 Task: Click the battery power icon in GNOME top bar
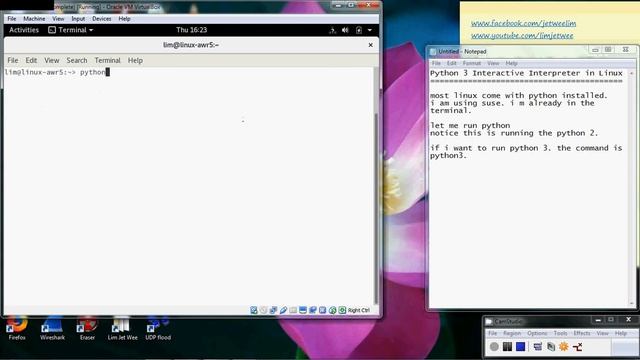pyautogui.click(x=359, y=30)
